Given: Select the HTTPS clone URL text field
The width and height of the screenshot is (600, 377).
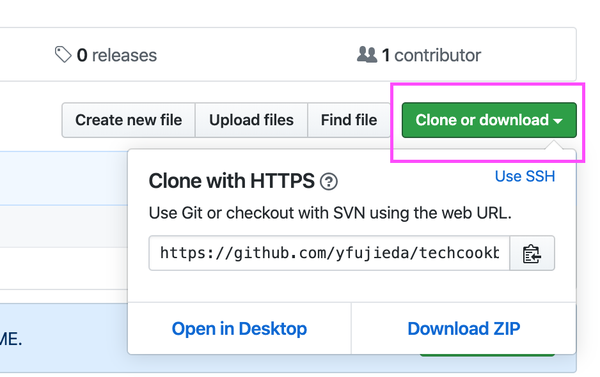Looking at the screenshot, I should click(329, 253).
